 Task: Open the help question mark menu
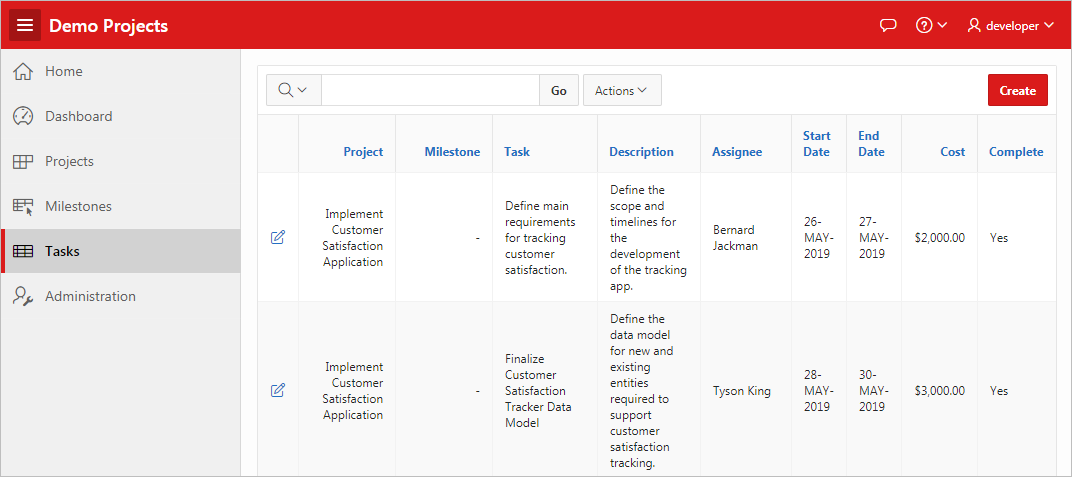[x=931, y=26]
